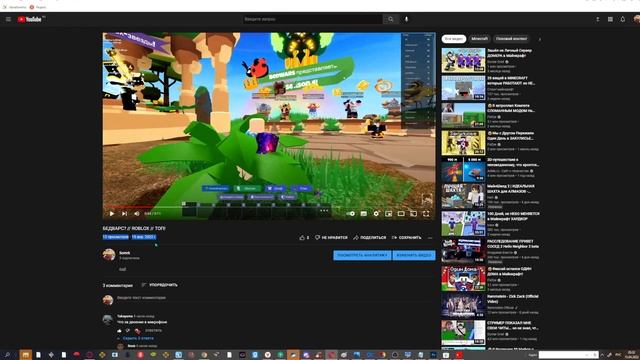Mute the video volume speaker icon
This screenshot has height=360, width=640.
[137, 213]
